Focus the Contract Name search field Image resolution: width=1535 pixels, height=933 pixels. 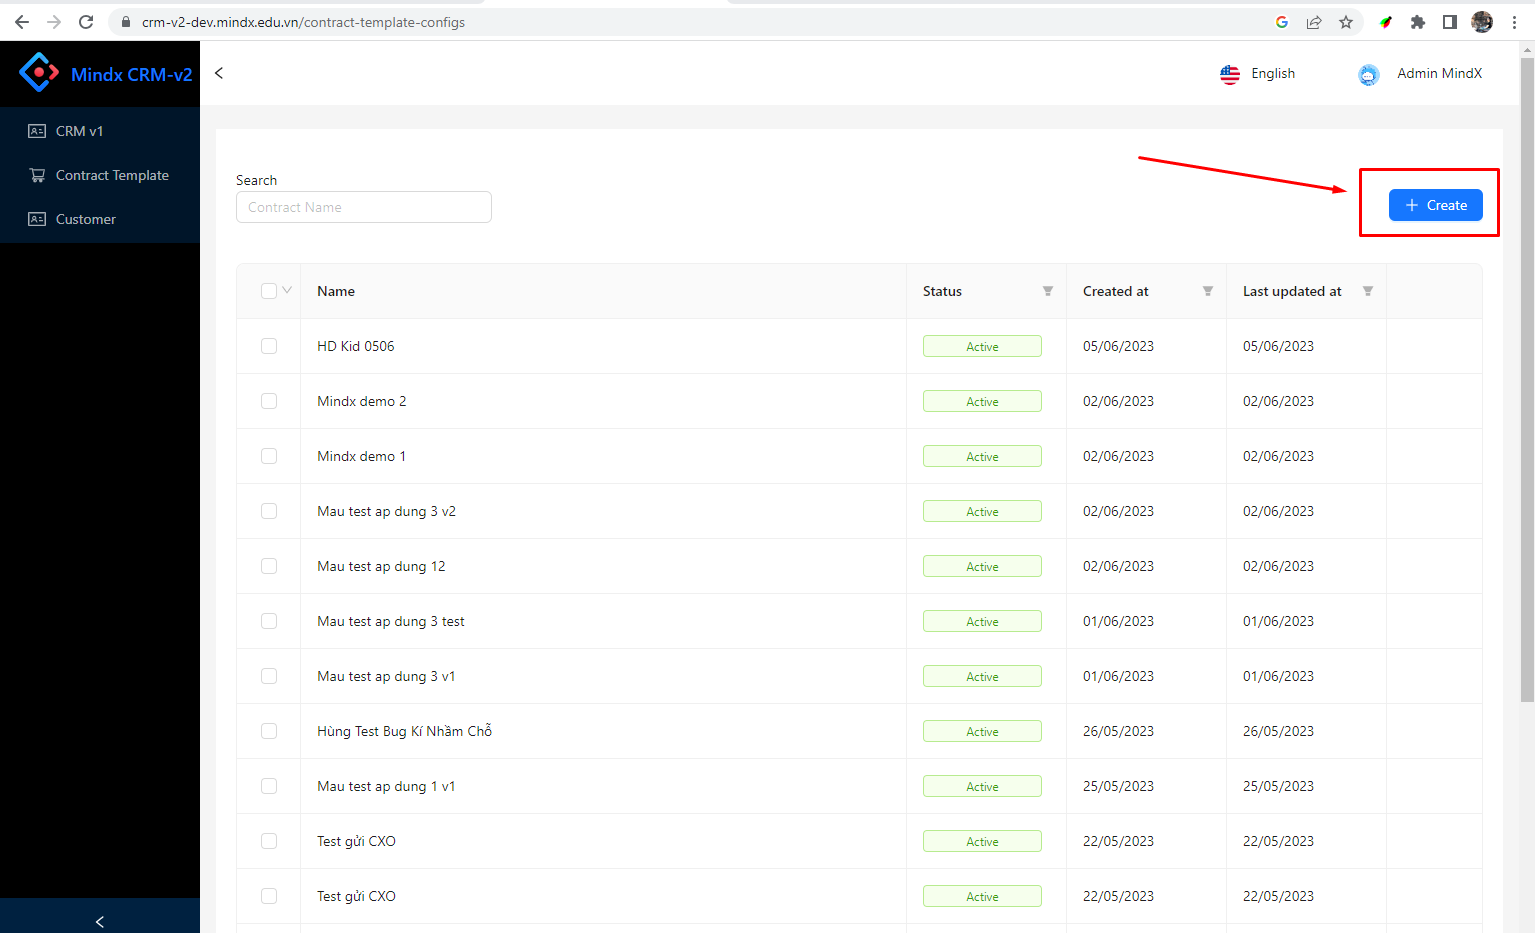[x=364, y=207]
